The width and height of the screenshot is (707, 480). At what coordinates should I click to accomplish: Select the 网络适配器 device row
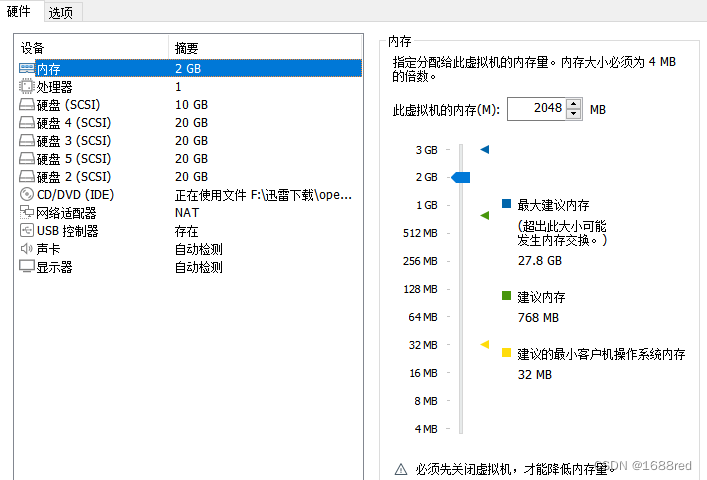coord(190,213)
